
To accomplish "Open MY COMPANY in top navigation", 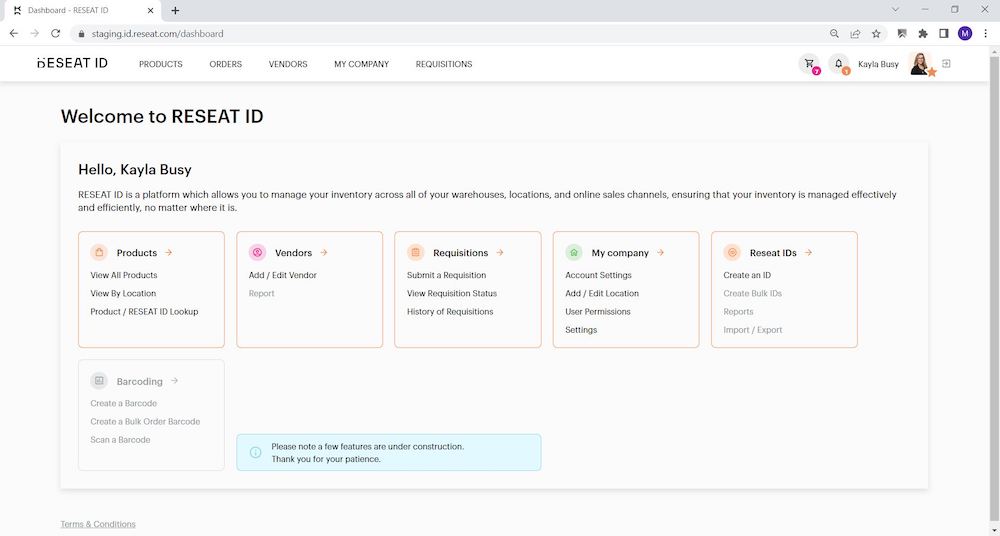I will 362,64.
